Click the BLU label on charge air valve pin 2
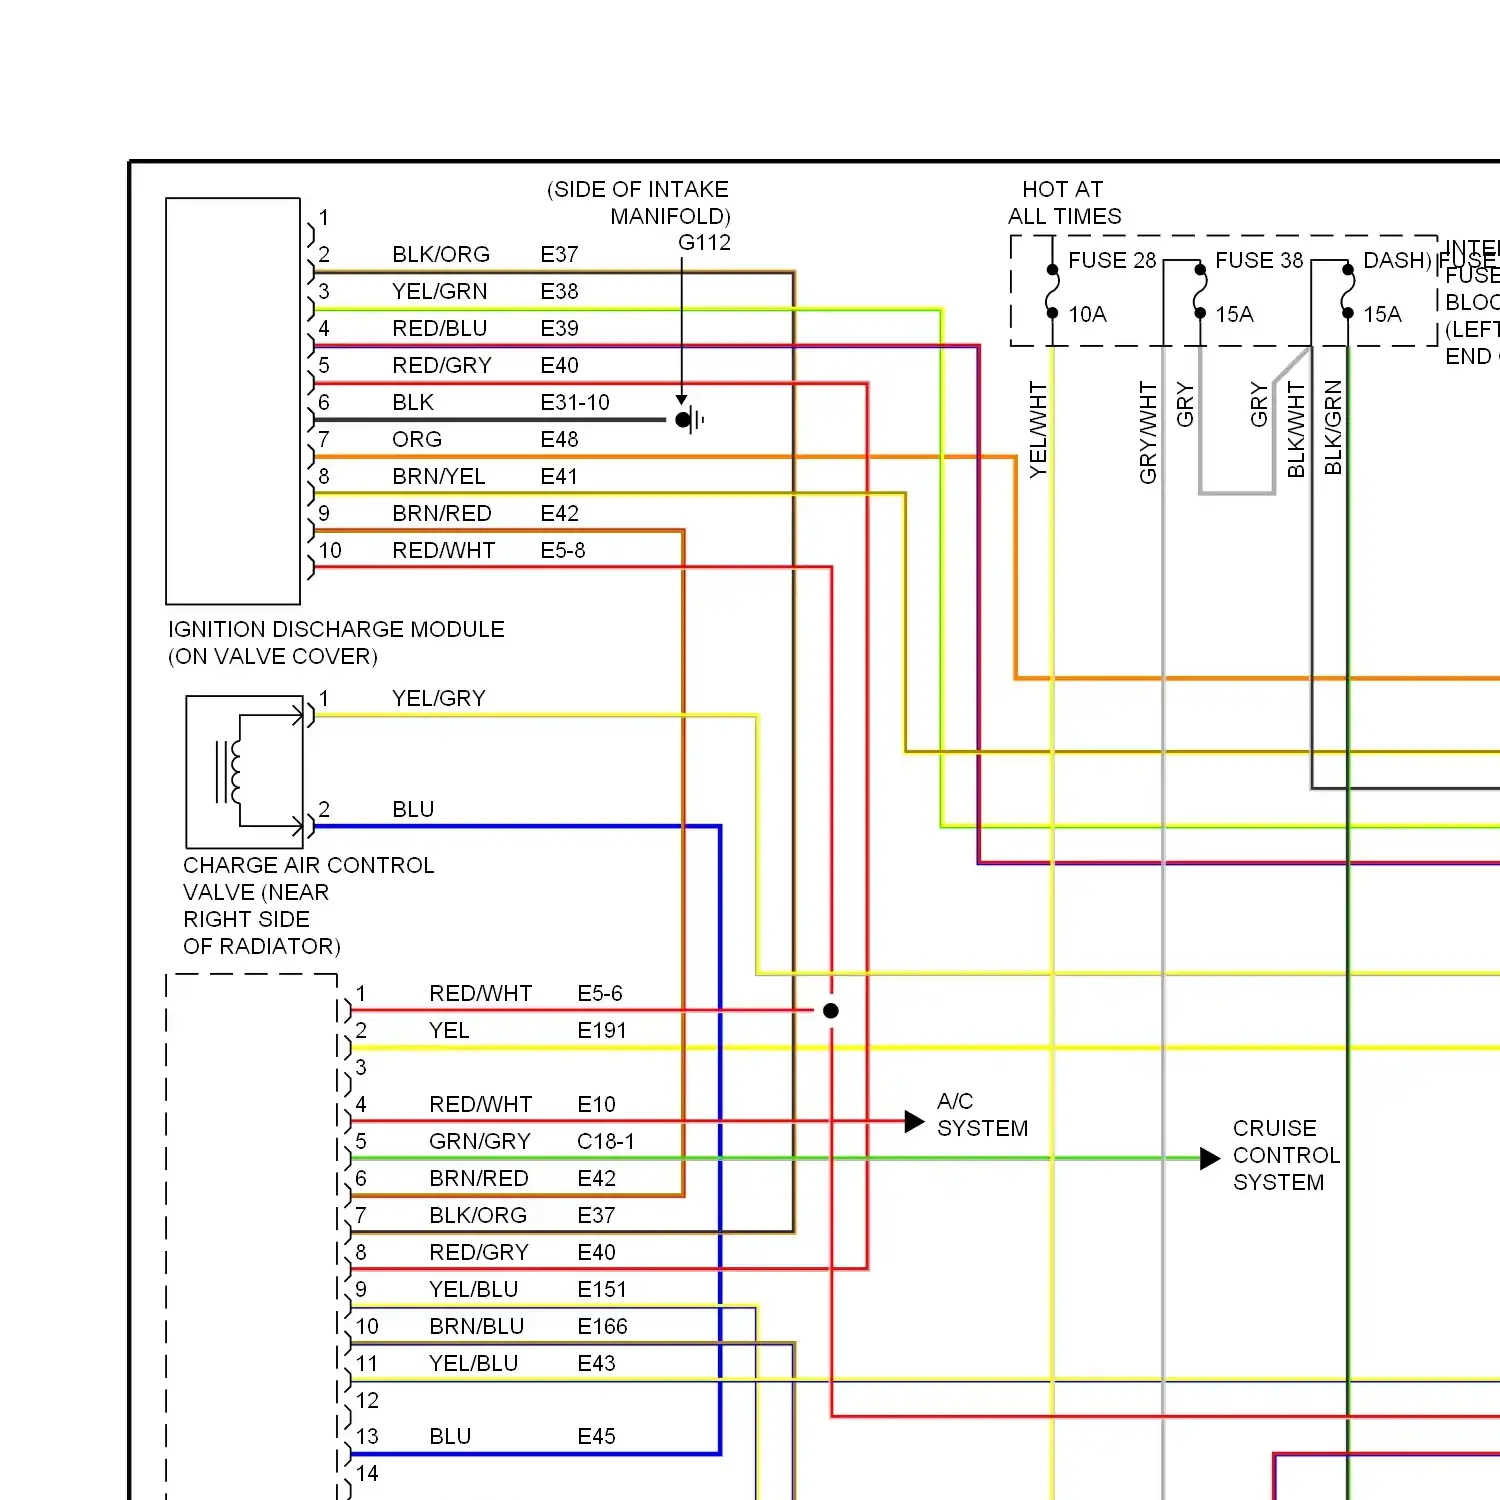1500x1500 pixels. pyautogui.click(x=413, y=810)
